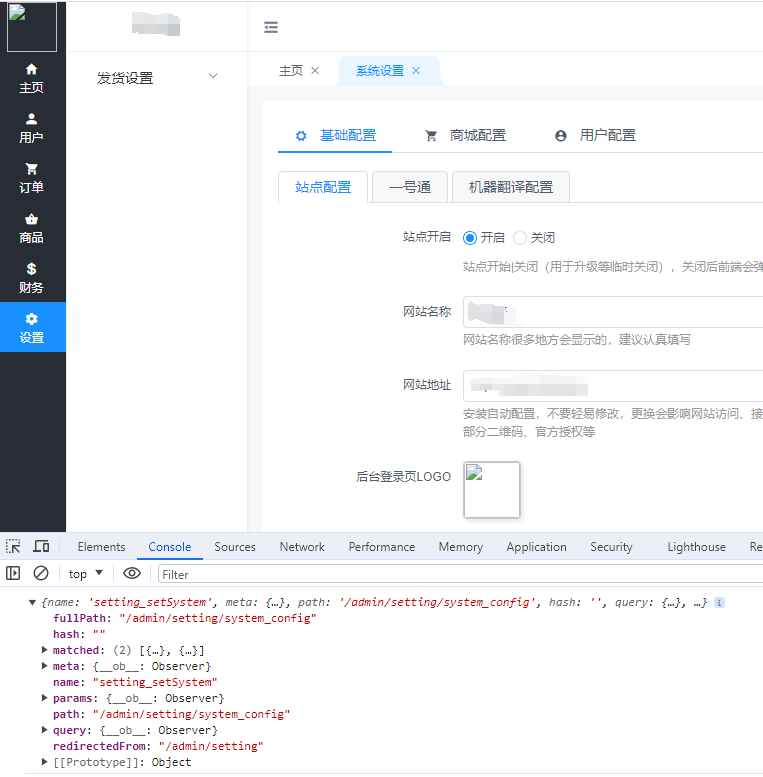Click the broken logo image in sidebar
763x777 pixels.
[32, 27]
